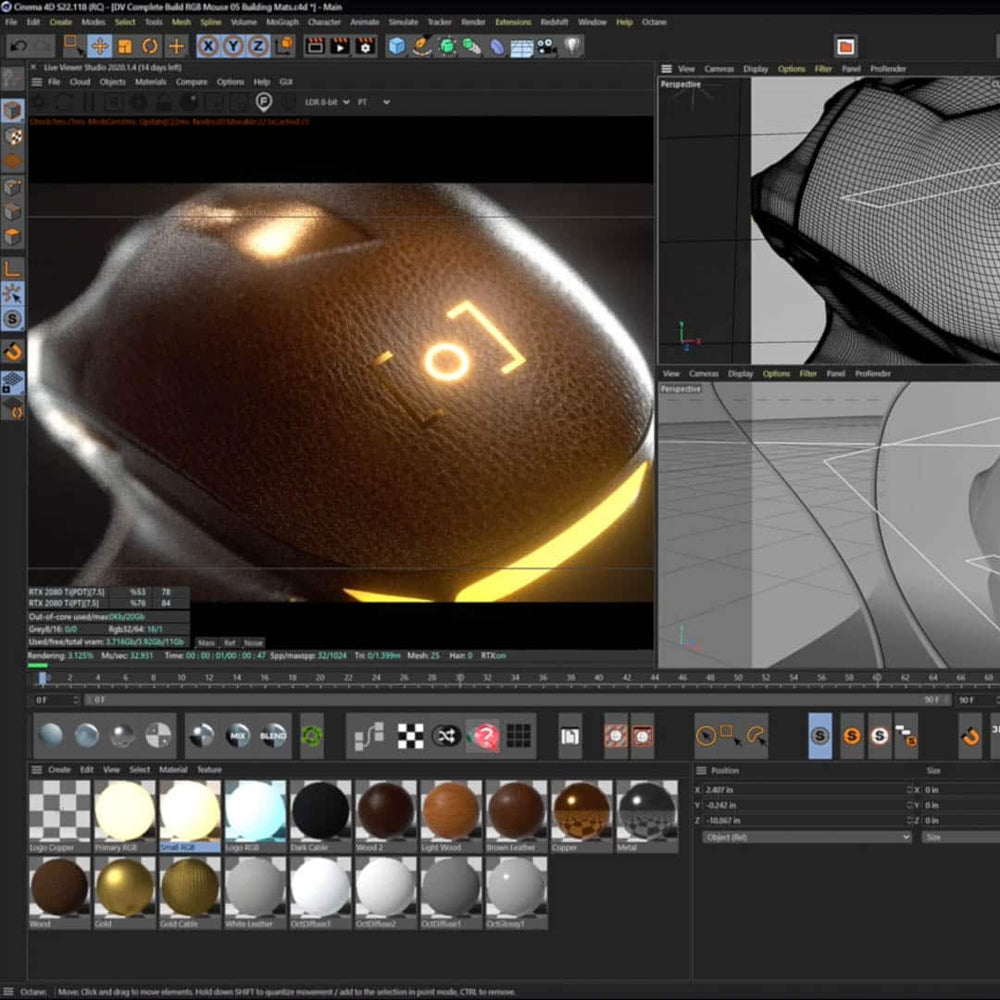This screenshot has width=1000, height=1000.
Task: Click the Render View icon in the toolbar
Action: (316, 45)
